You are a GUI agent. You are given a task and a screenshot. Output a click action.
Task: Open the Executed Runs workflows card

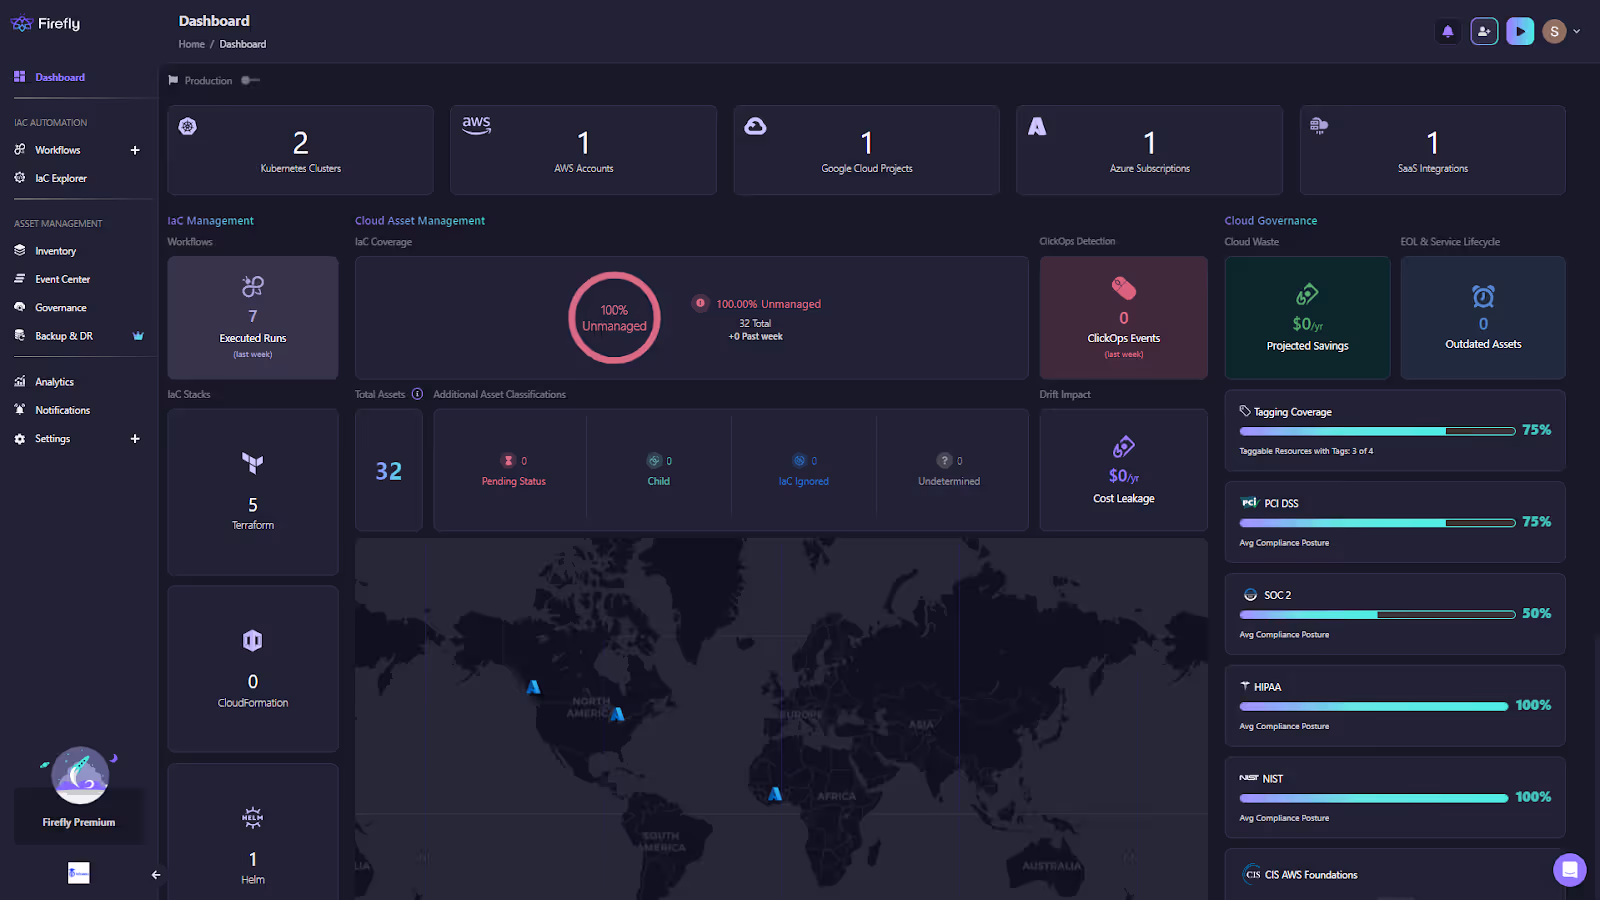(x=253, y=318)
